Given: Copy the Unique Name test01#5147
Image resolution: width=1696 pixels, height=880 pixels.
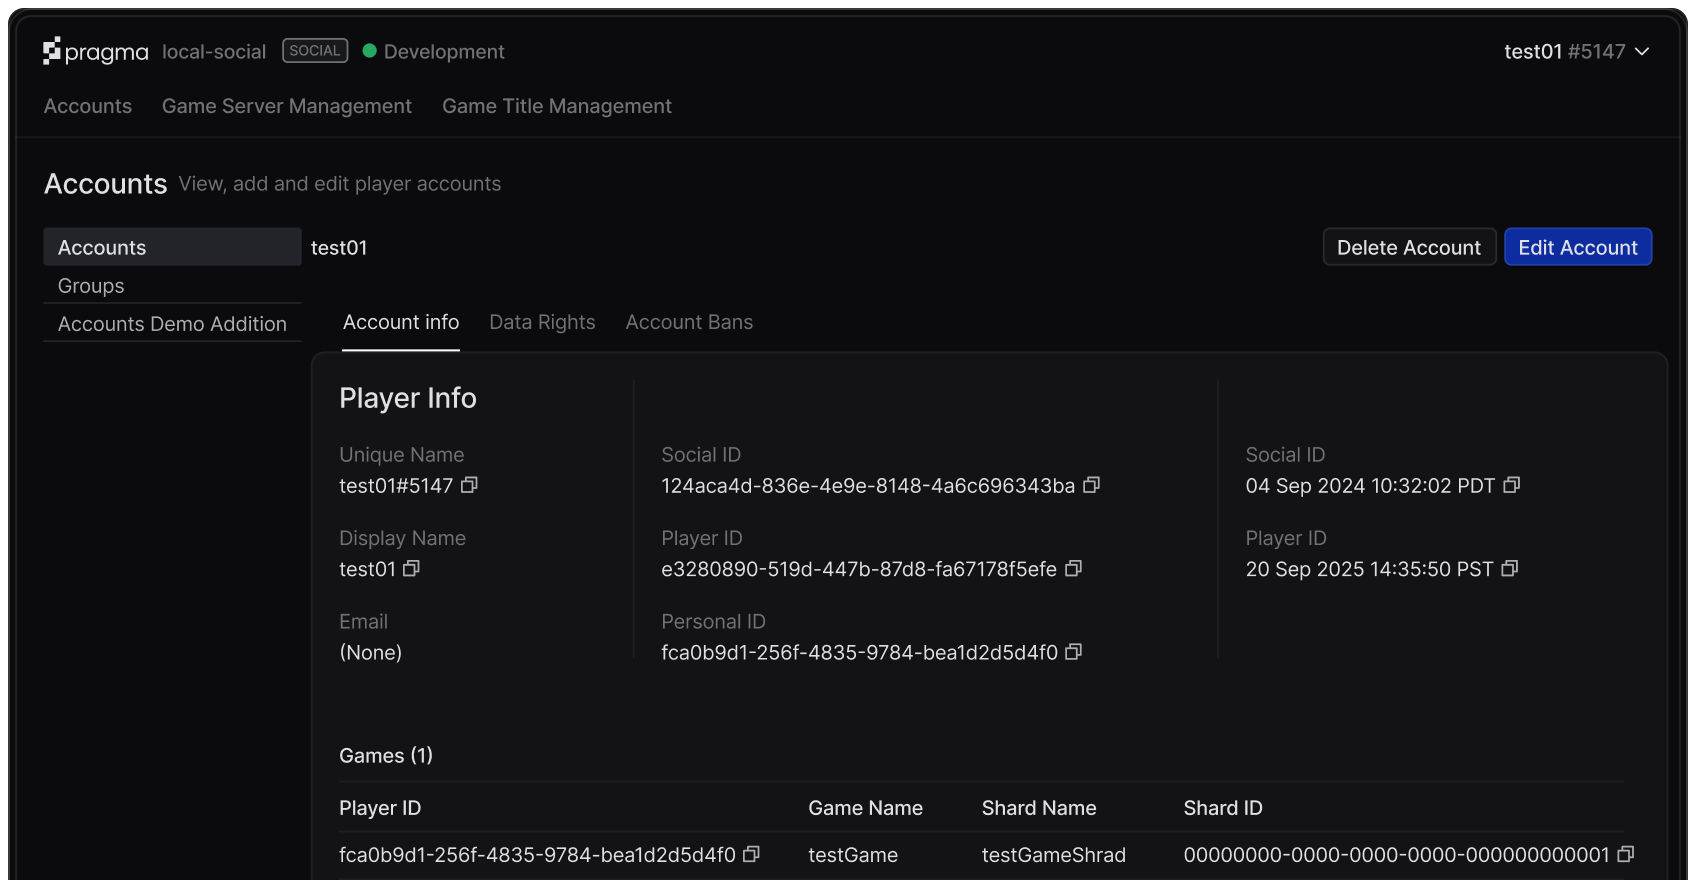Looking at the screenshot, I should point(469,485).
